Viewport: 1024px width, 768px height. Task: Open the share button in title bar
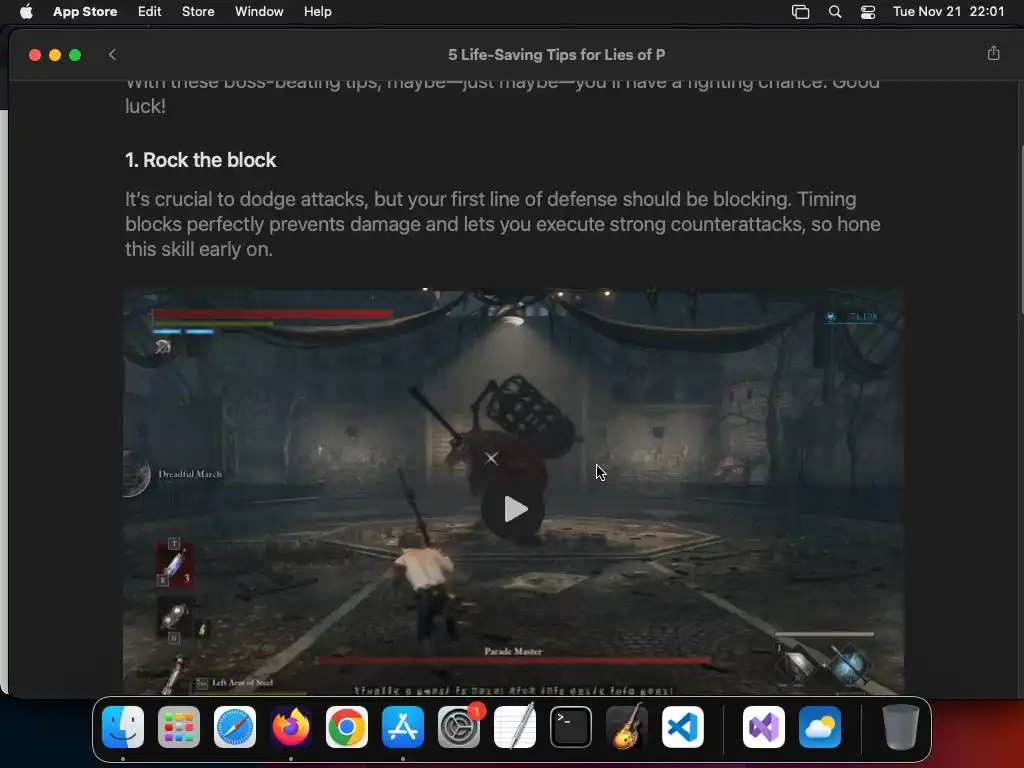[993, 54]
